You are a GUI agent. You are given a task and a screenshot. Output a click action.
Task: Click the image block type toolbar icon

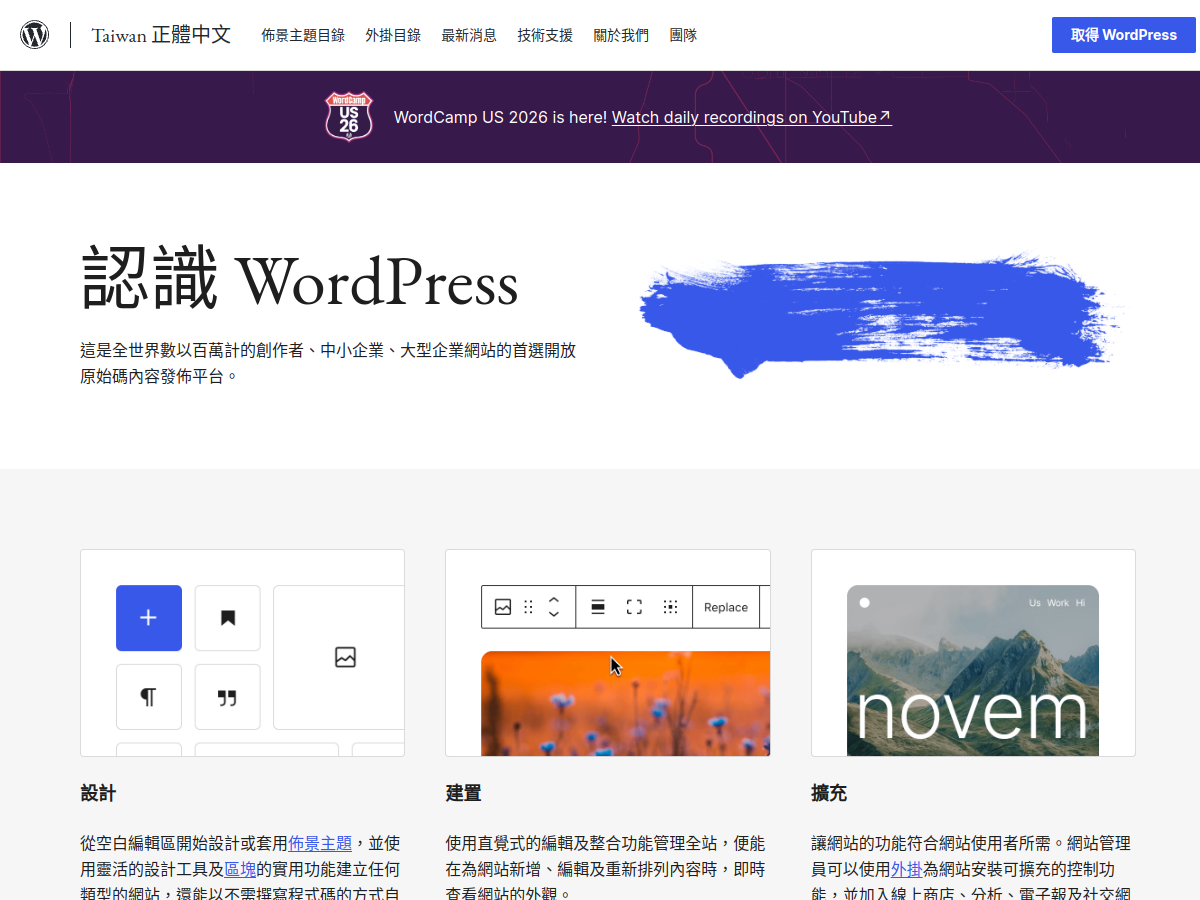pyautogui.click(x=503, y=607)
